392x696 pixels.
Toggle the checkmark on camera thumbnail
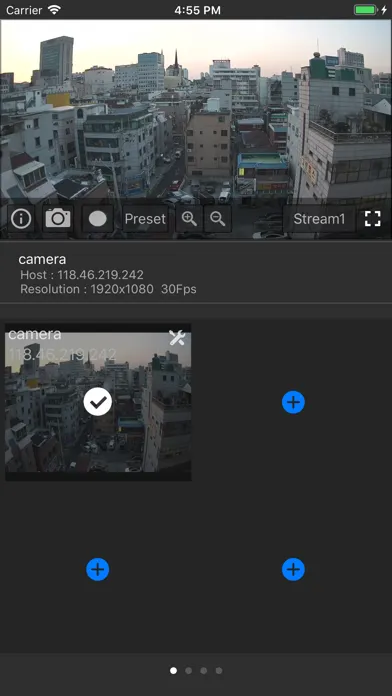coord(98,402)
